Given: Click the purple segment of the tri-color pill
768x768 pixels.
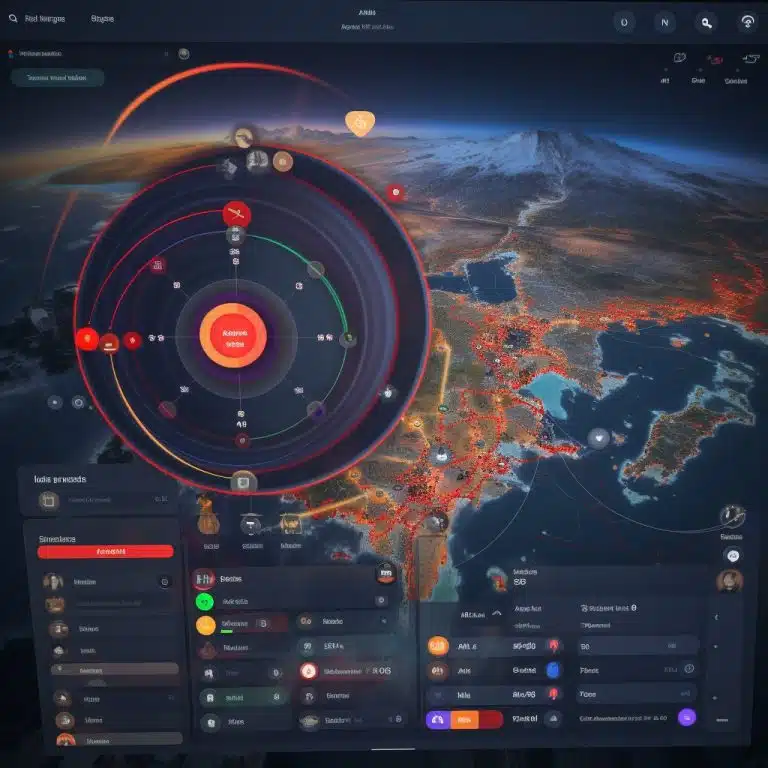Looking at the screenshot, I should coord(438,720).
